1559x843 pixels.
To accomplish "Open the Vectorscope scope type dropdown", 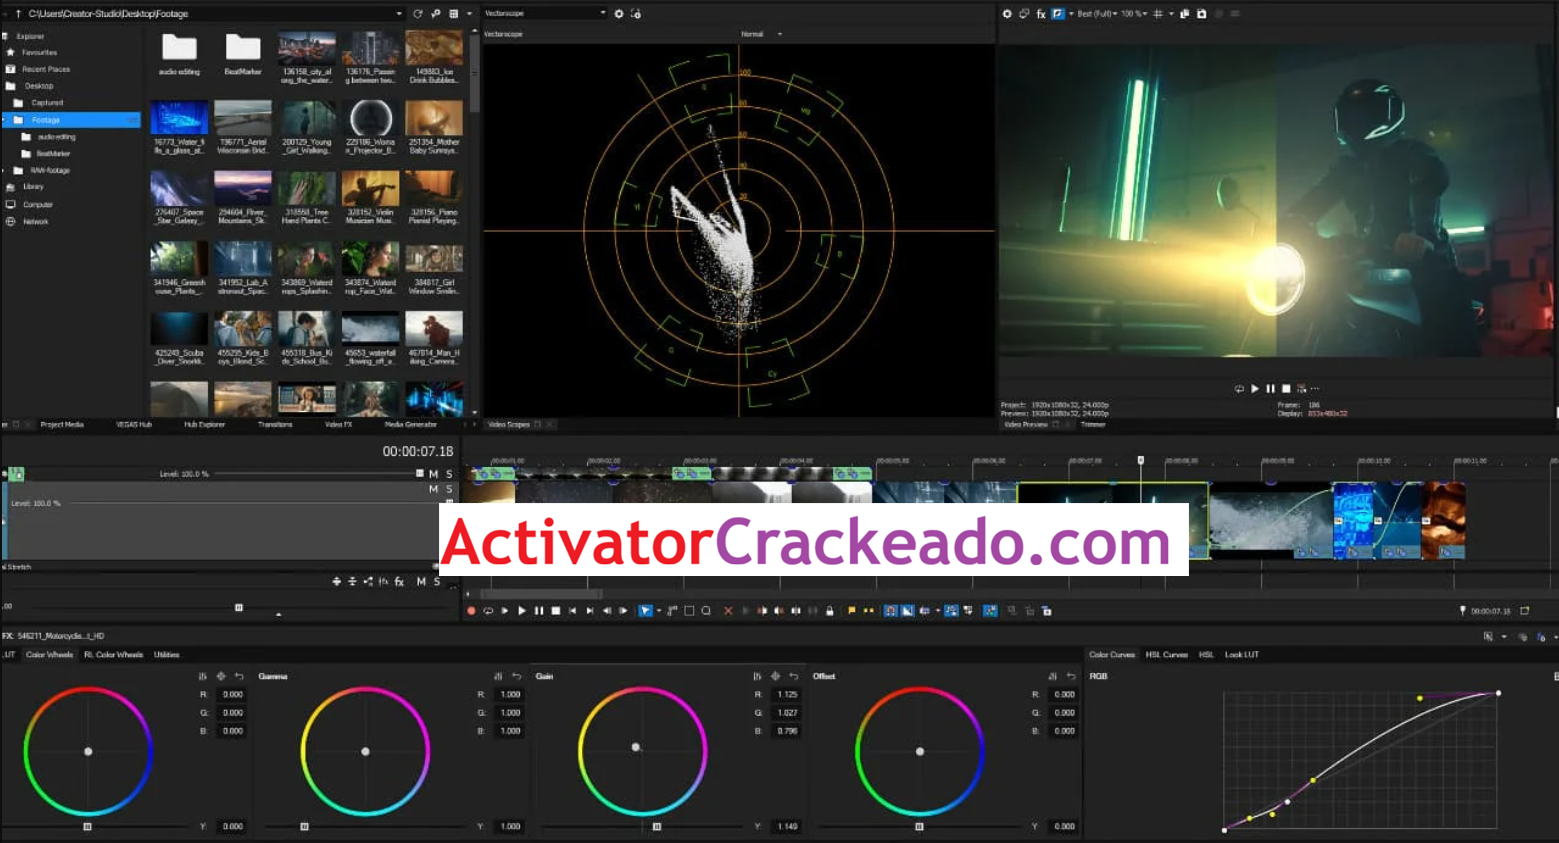I will coord(545,13).
